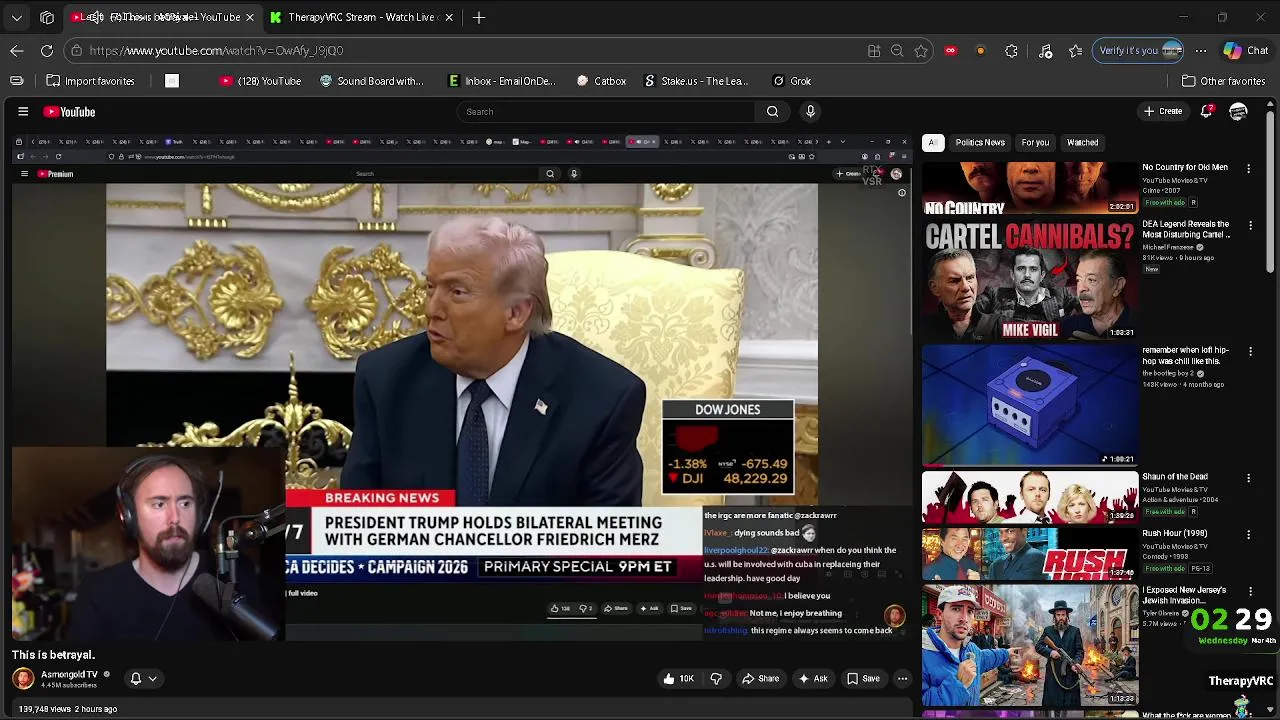Select the All filter chip
The image size is (1280, 720).
[933, 143]
